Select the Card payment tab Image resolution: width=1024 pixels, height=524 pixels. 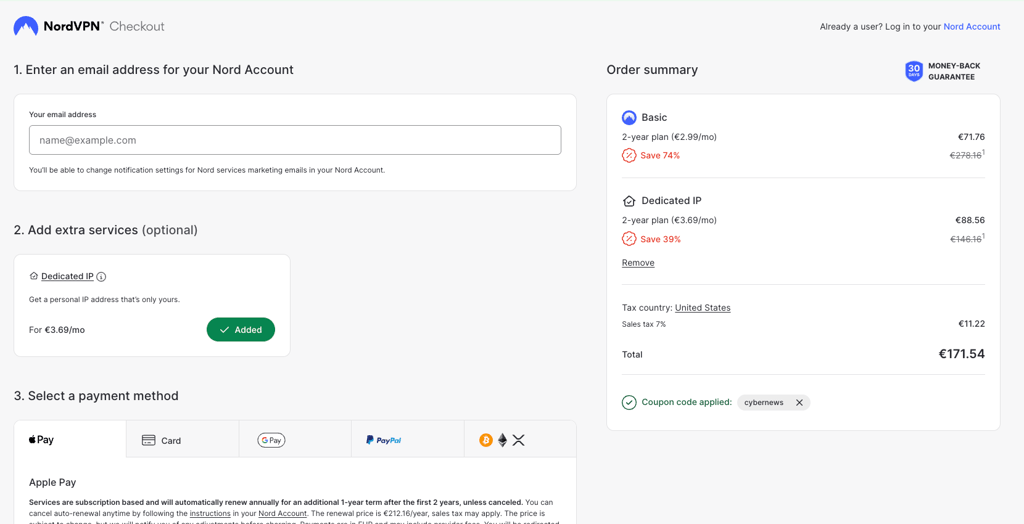tap(182, 440)
